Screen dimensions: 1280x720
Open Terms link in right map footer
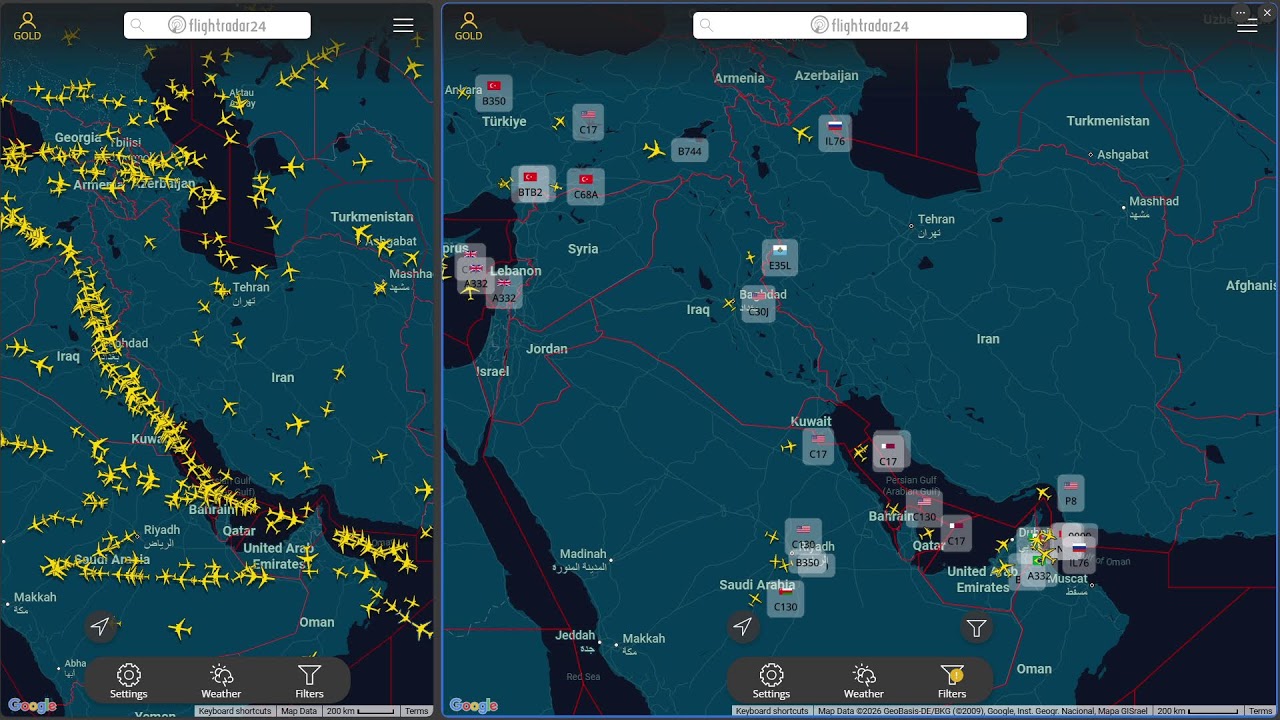(x=1260, y=711)
